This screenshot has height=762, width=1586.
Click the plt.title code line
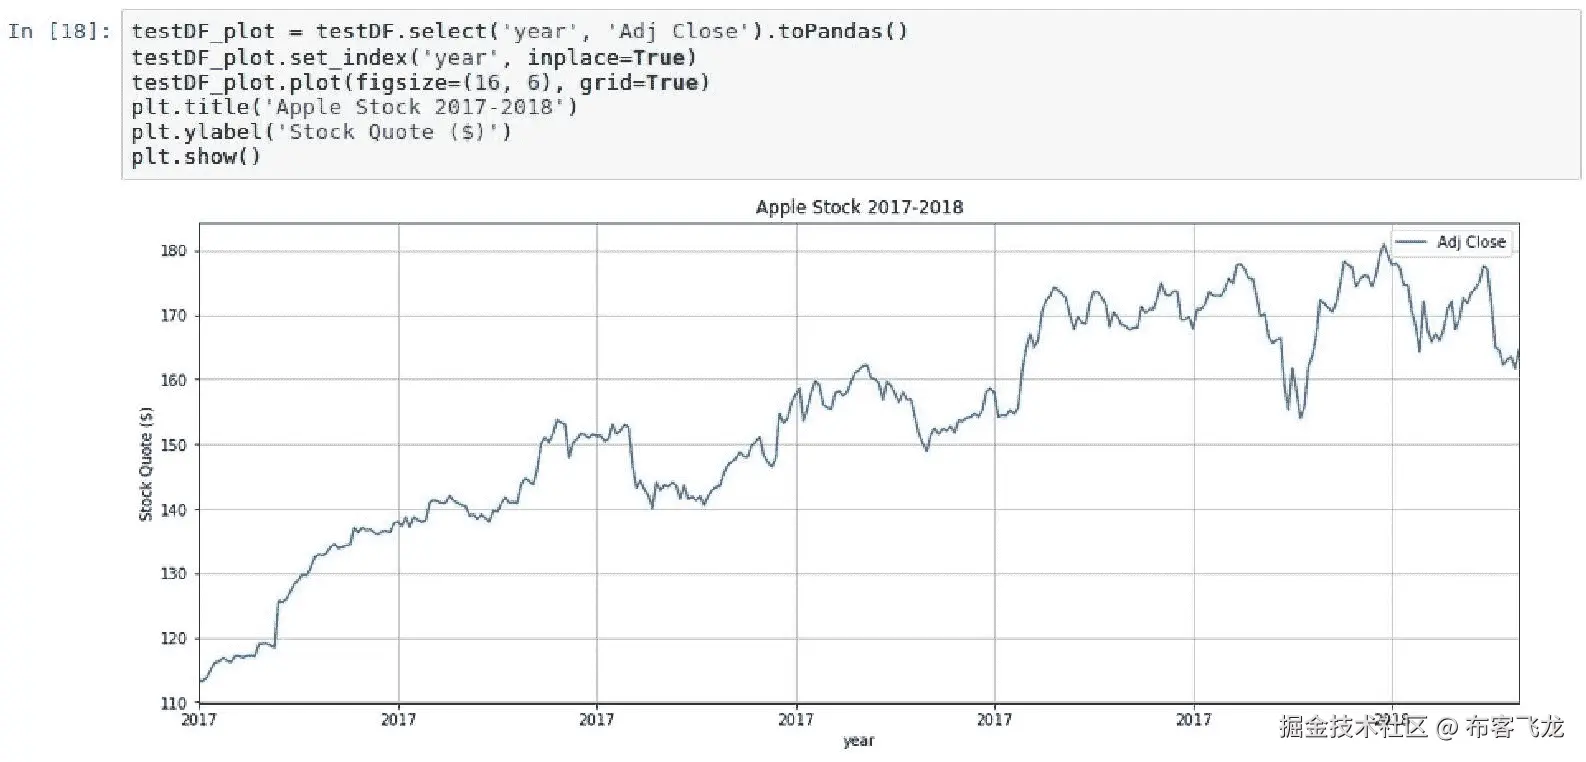(x=354, y=107)
